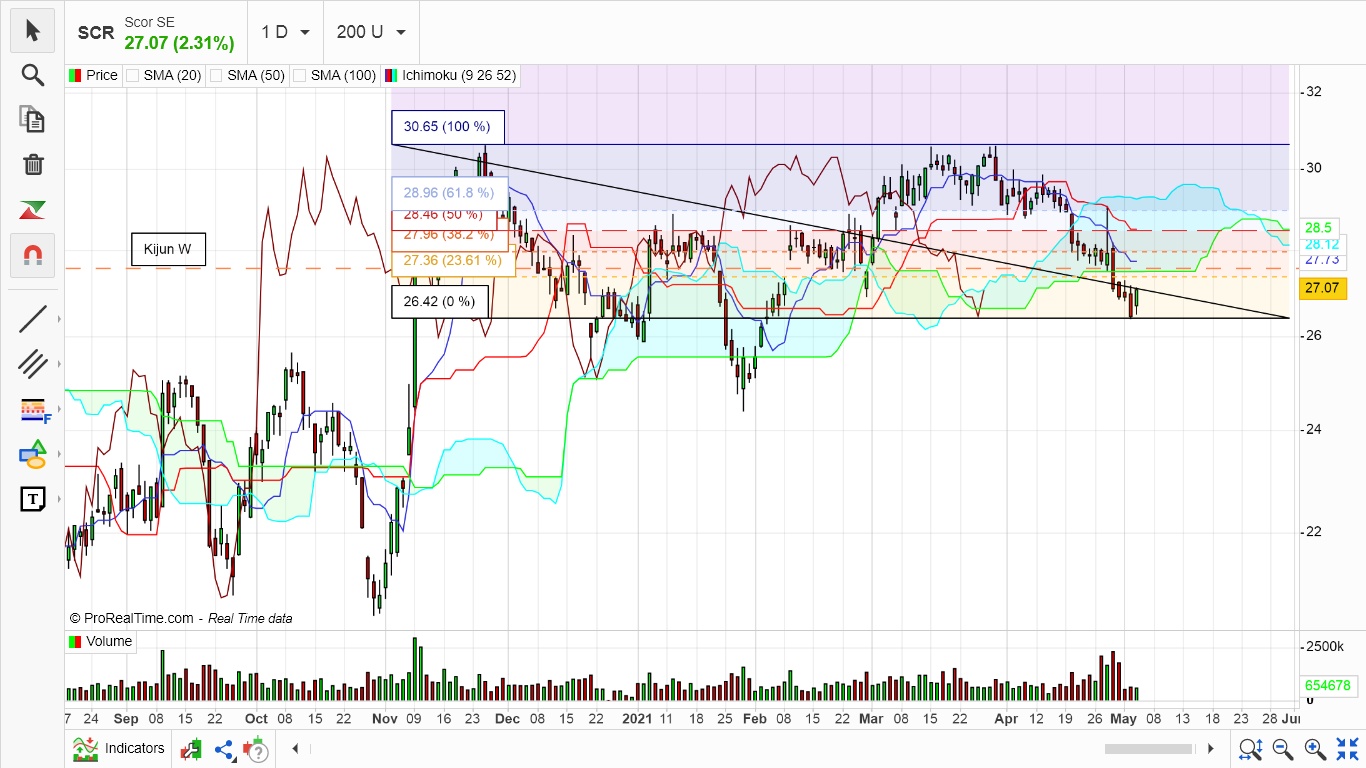Click the horizontal time scrollbar thumb
Viewport: 1366px width, 768px height.
[1148, 748]
